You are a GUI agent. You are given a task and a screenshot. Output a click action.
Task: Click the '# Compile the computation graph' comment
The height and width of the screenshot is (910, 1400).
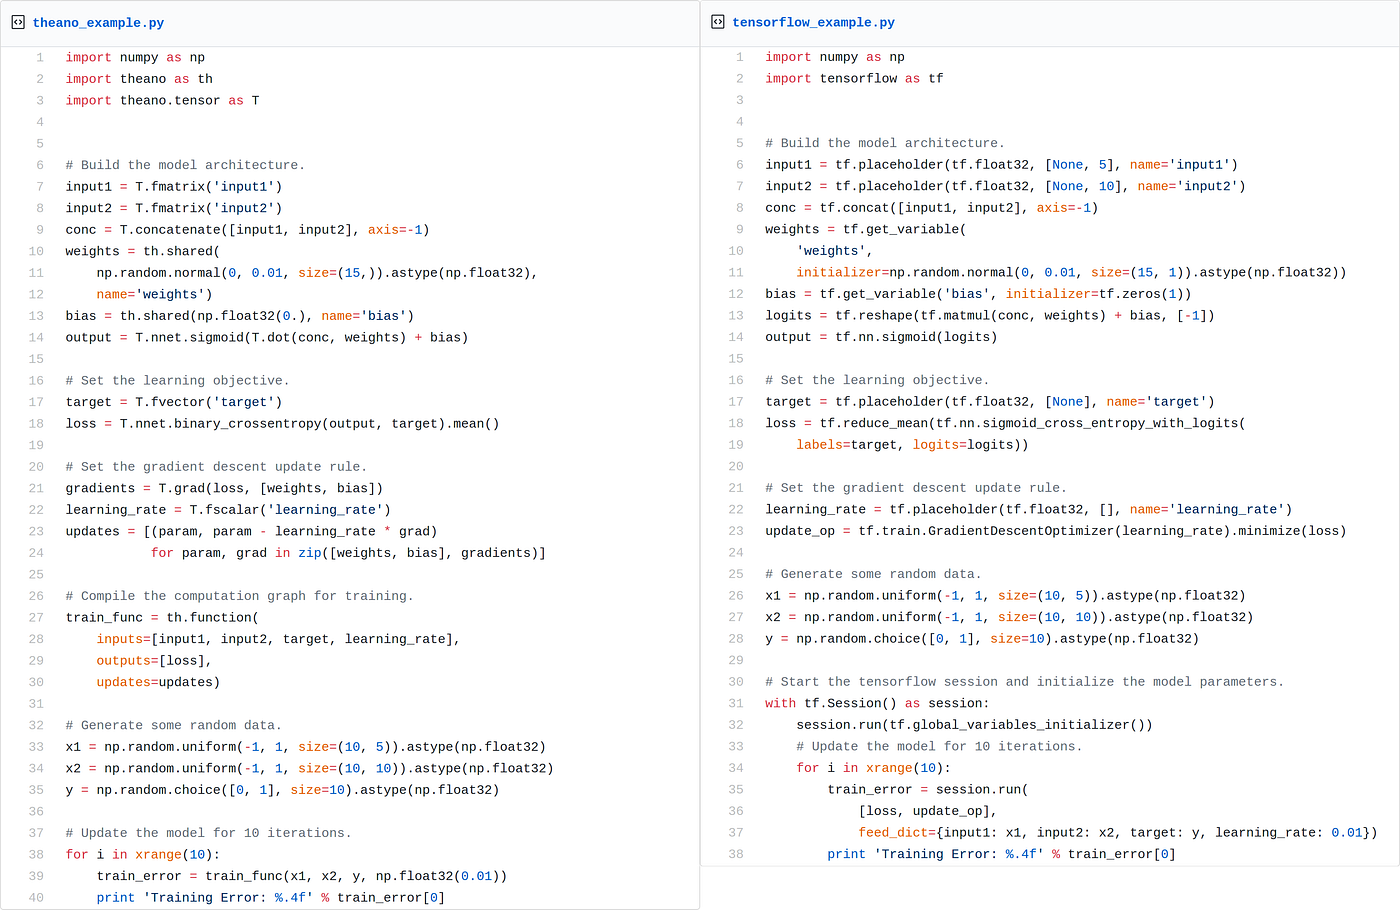coord(240,596)
